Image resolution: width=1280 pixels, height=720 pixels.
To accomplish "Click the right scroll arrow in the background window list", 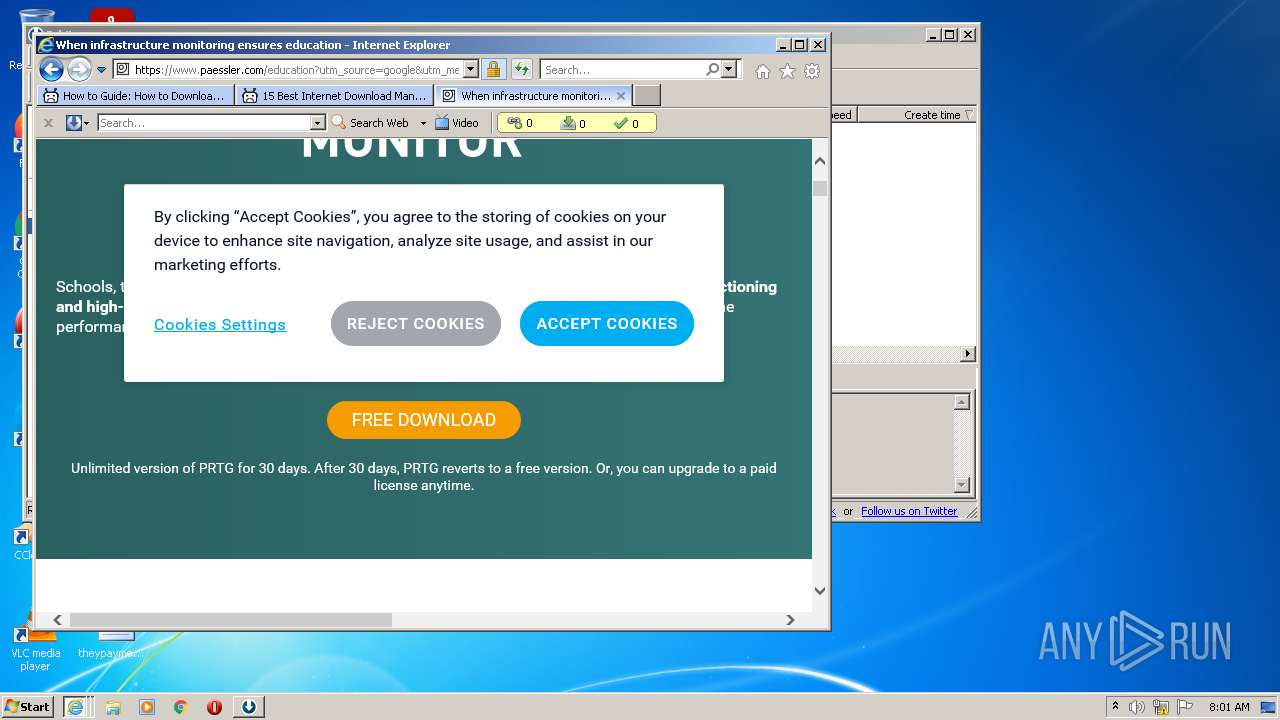I will click(x=967, y=354).
